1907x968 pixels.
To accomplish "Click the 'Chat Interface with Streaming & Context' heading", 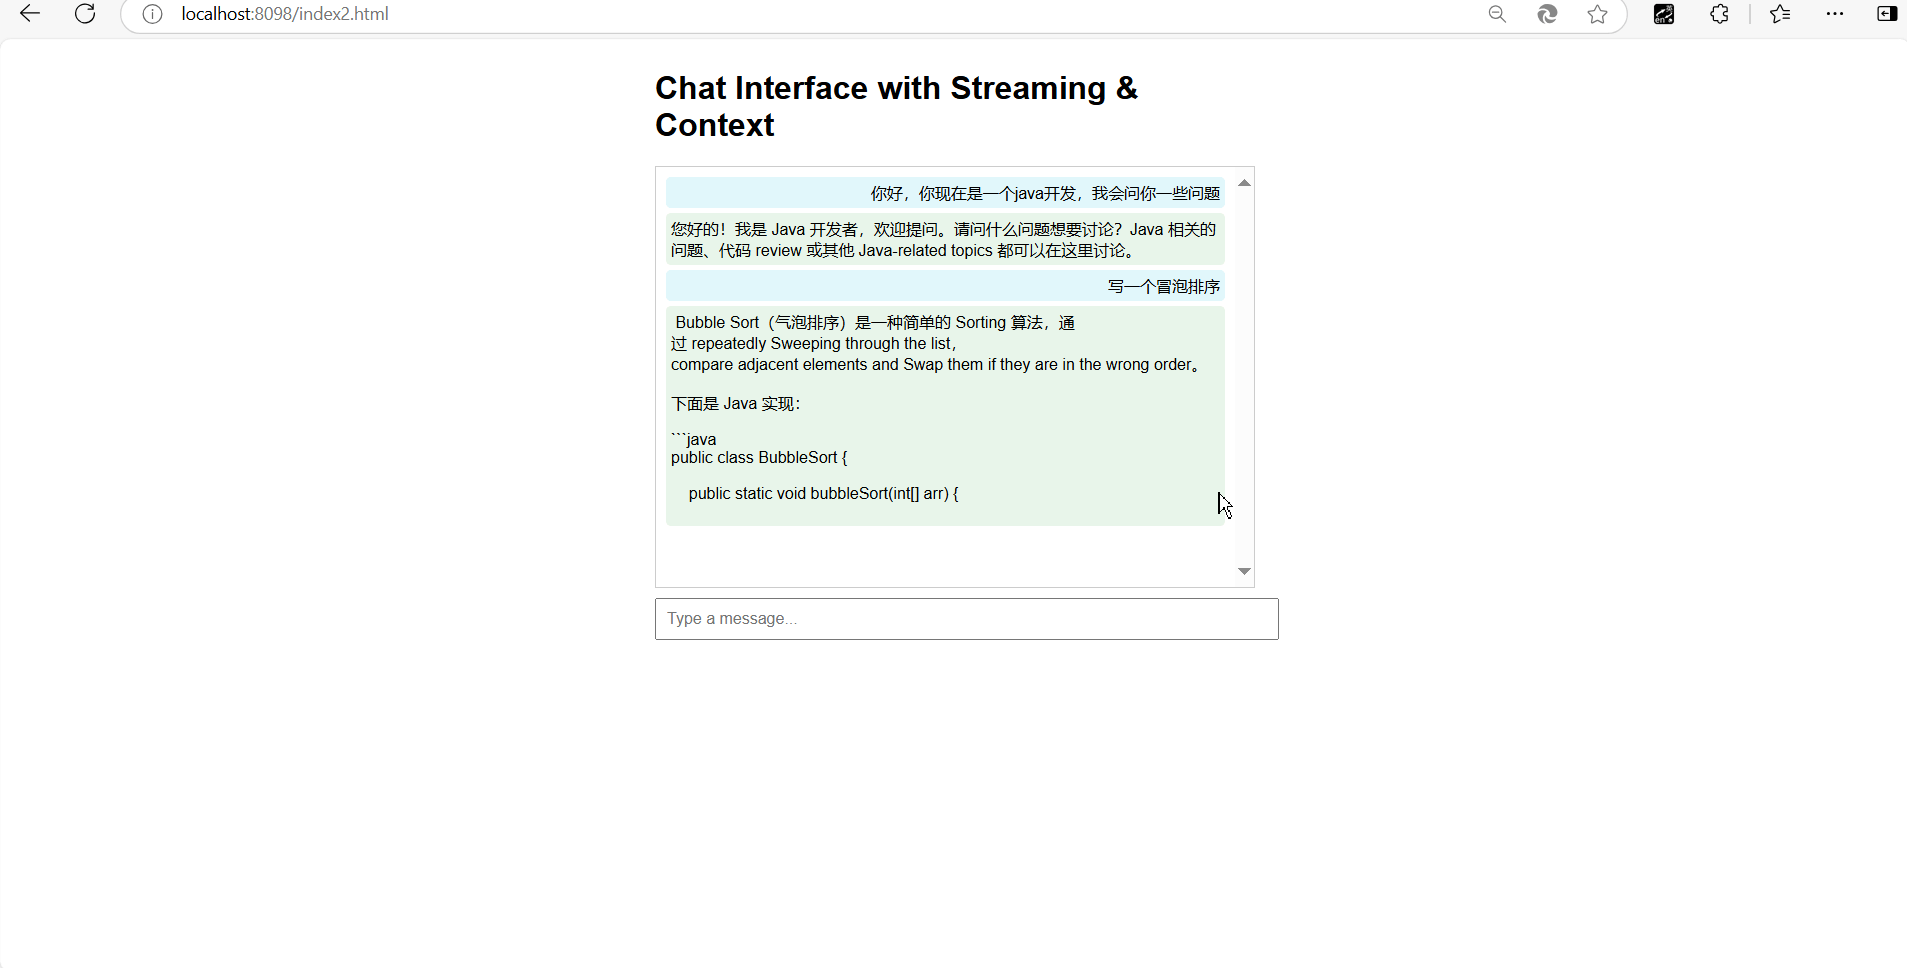I will coord(896,106).
